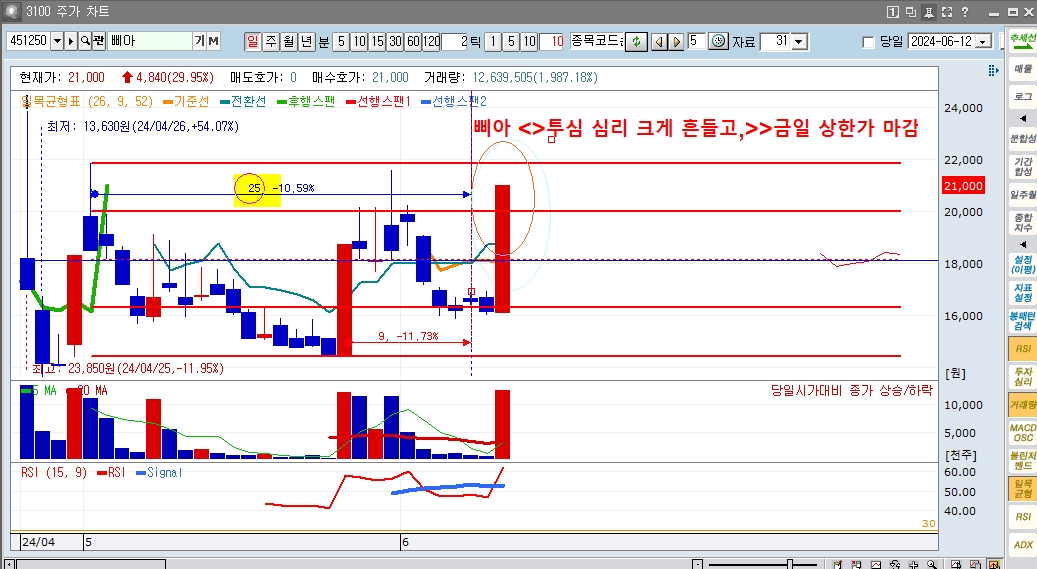Toggle weekly 주 chart period
The height and width of the screenshot is (569, 1037).
[270, 42]
